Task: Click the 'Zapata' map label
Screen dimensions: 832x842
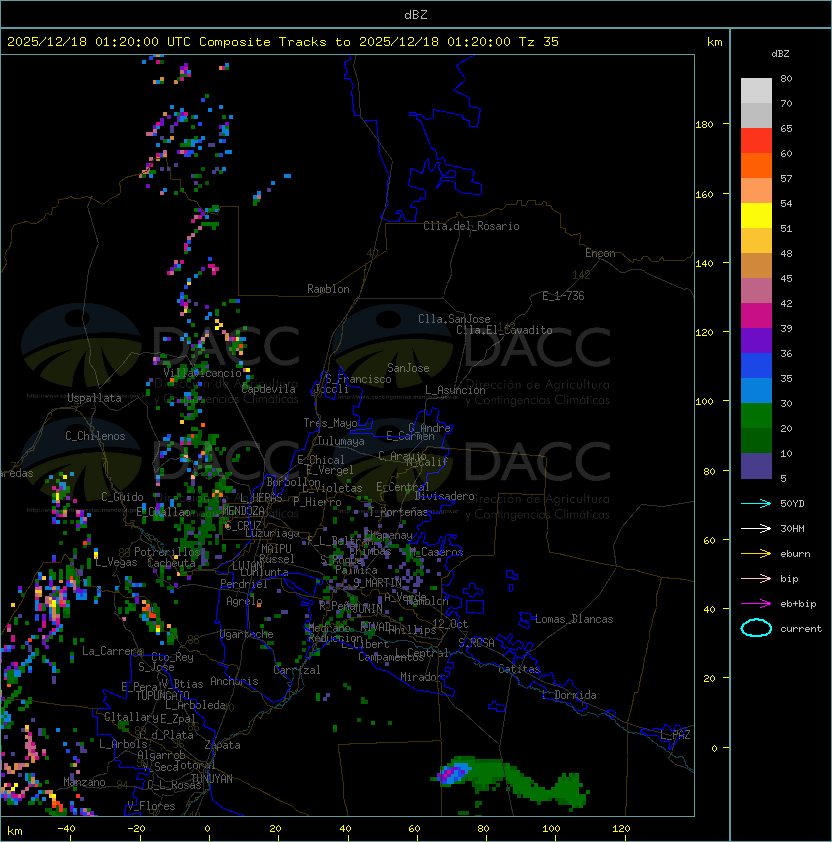Action: coord(222,745)
